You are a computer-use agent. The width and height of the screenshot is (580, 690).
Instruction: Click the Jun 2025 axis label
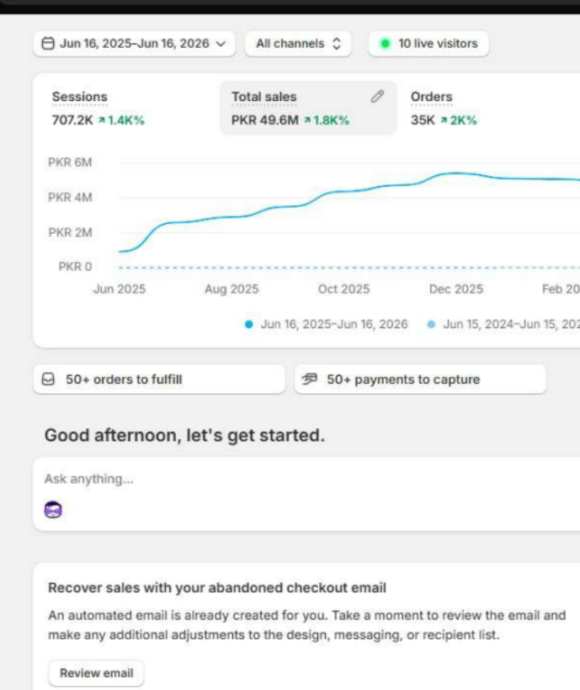(x=119, y=289)
